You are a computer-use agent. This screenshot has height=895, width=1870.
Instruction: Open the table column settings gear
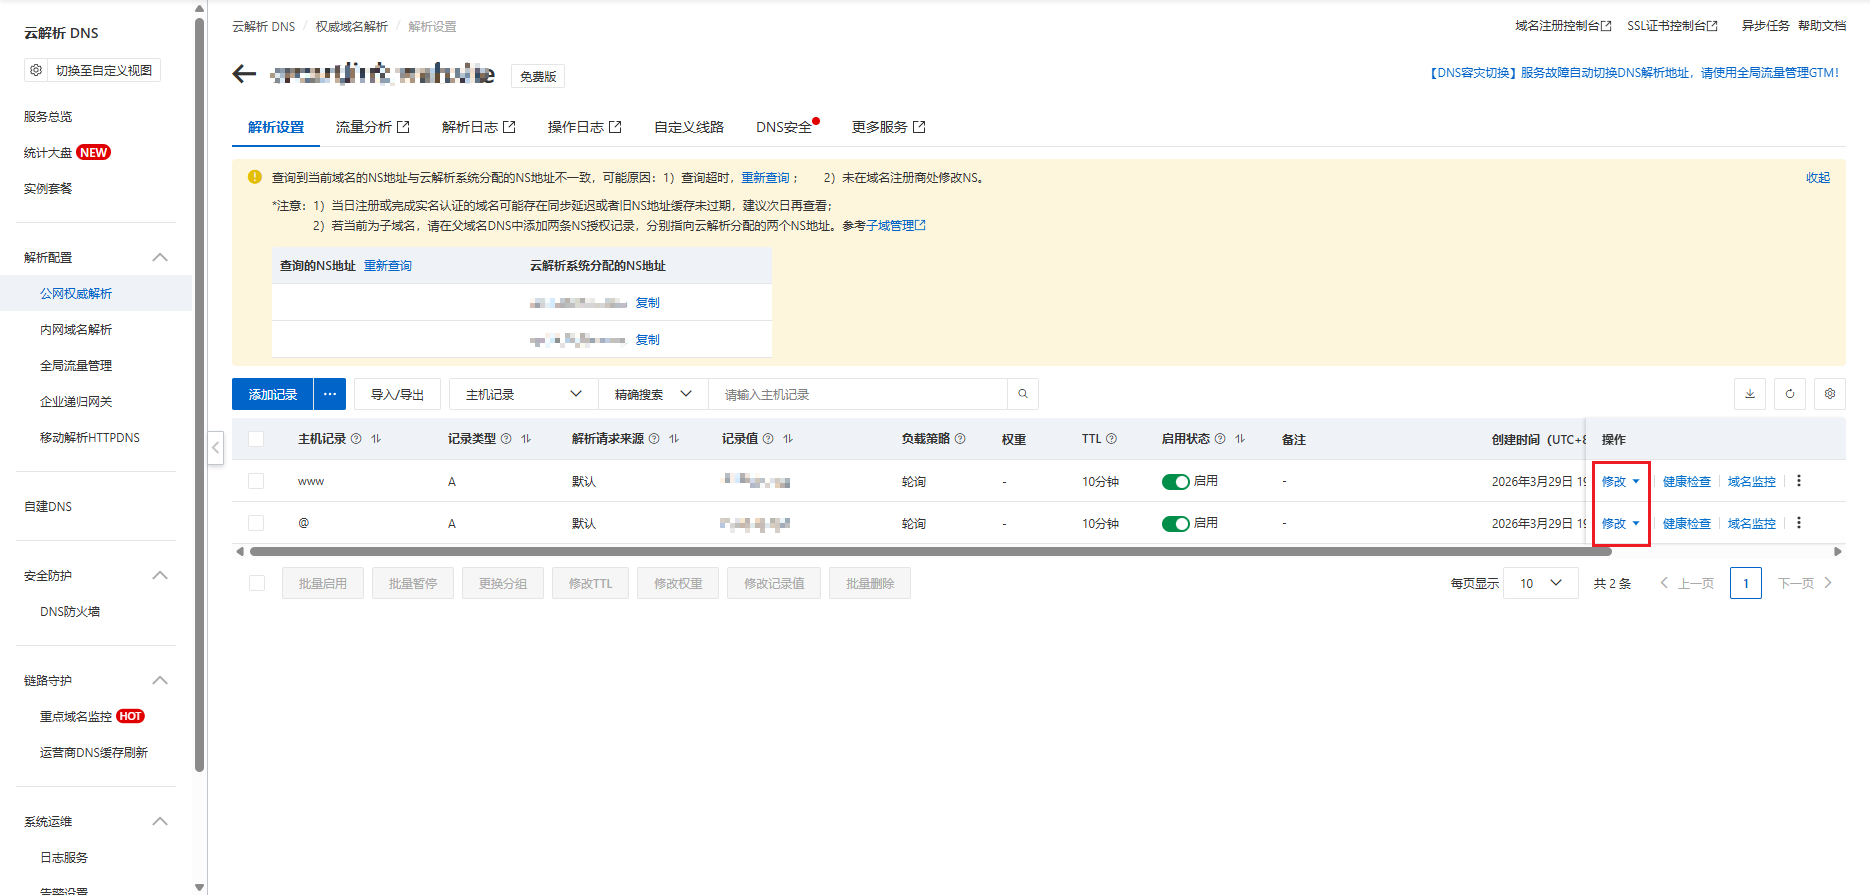pos(1829,394)
